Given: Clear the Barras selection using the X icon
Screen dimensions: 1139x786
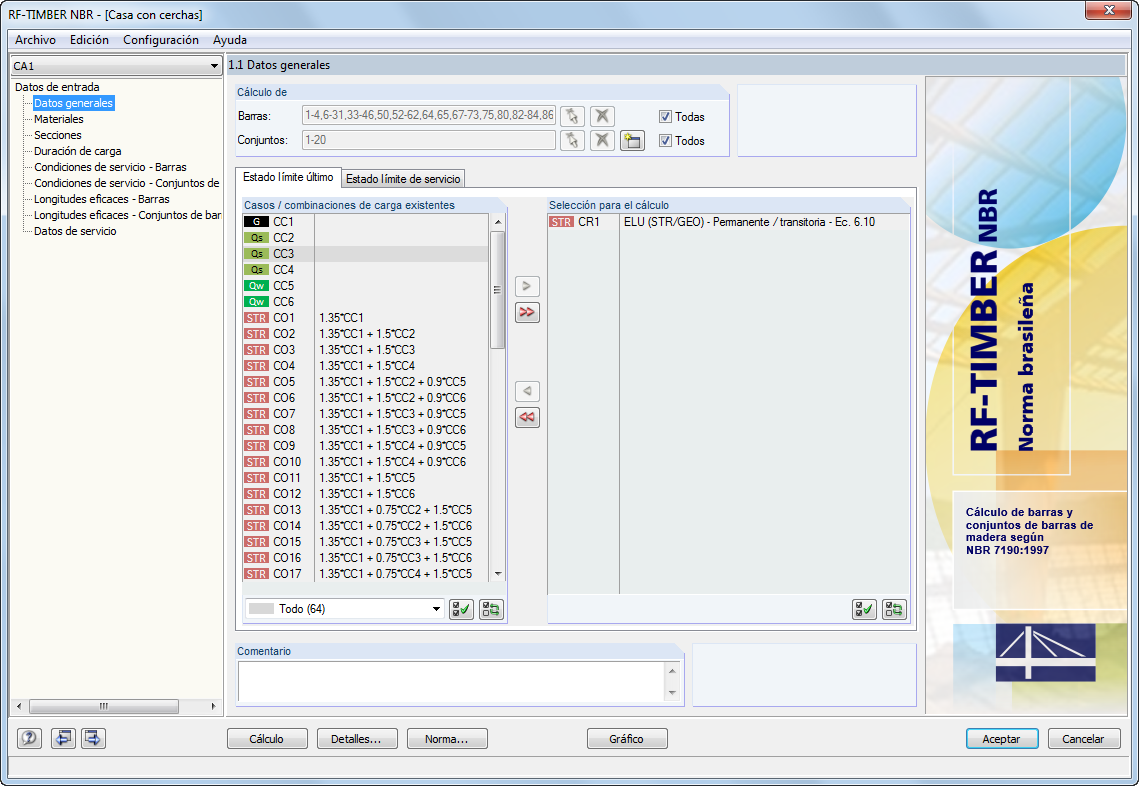Looking at the screenshot, I should [x=600, y=116].
